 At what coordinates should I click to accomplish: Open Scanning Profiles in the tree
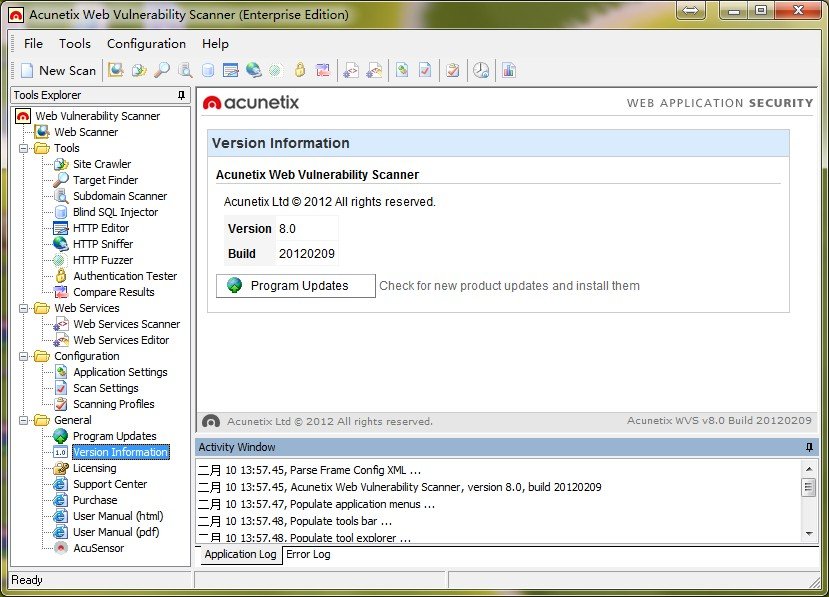click(114, 404)
